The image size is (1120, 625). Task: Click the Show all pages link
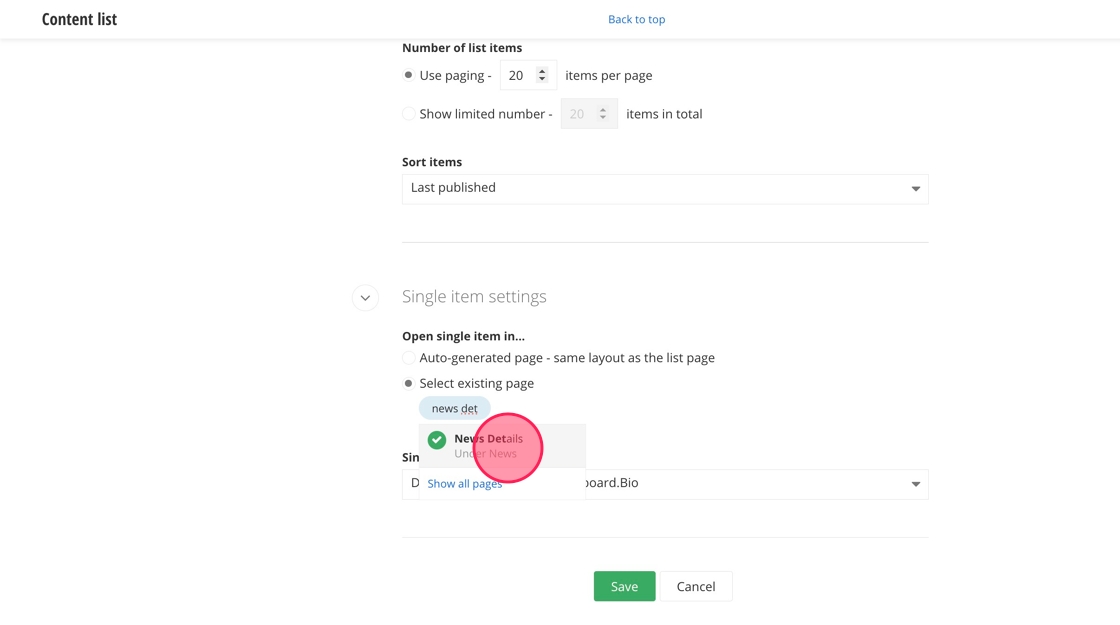click(x=465, y=484)
